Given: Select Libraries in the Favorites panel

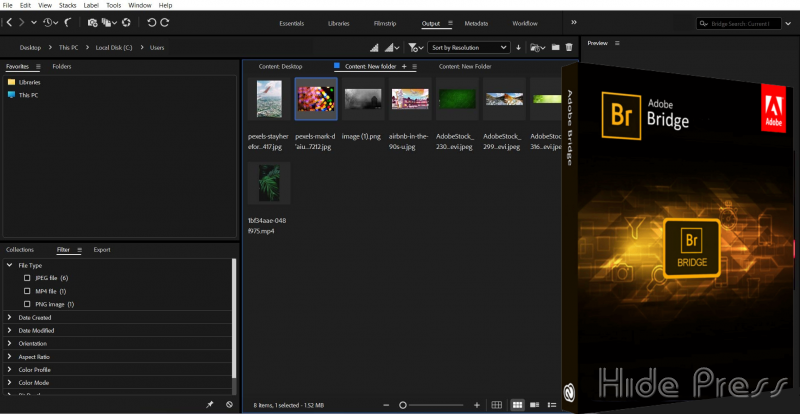Looking at the screenshot, I should [x=29, y=82].
